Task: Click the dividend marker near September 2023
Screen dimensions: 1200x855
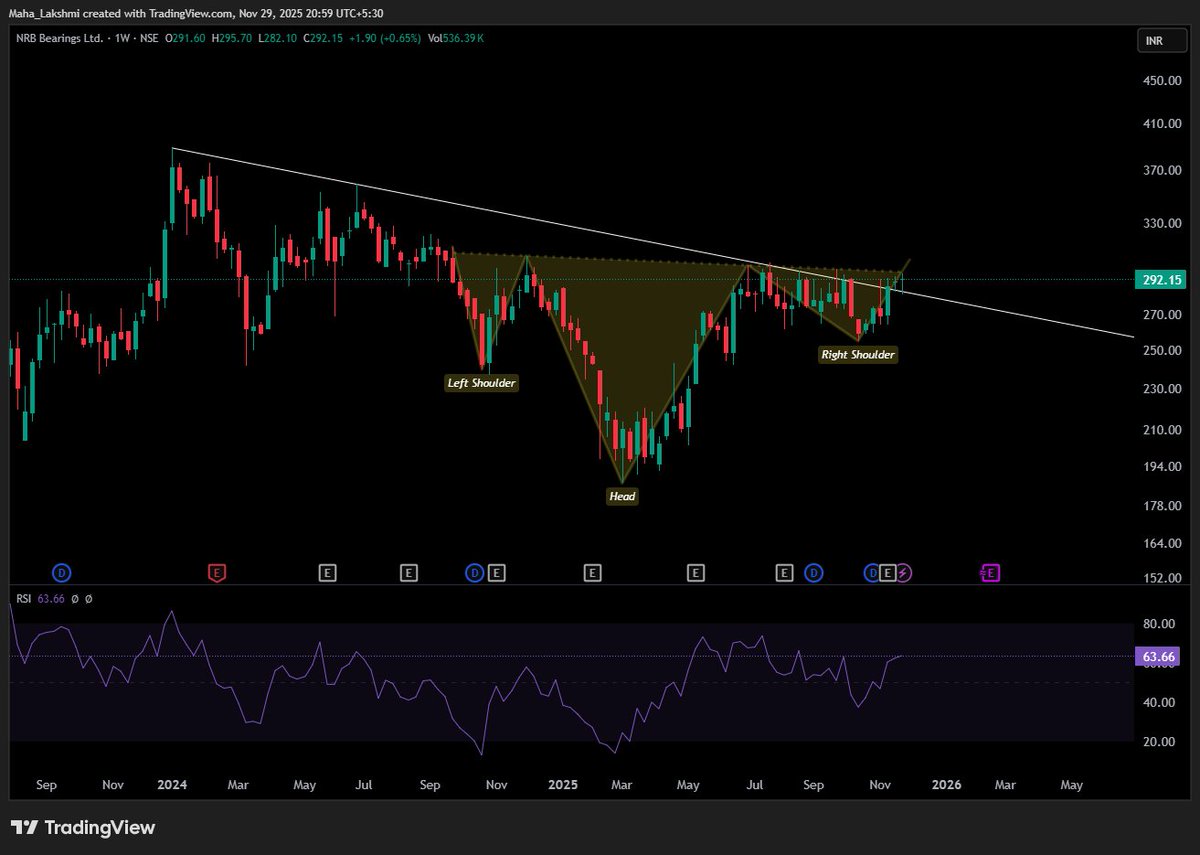Action: point(62,573)
